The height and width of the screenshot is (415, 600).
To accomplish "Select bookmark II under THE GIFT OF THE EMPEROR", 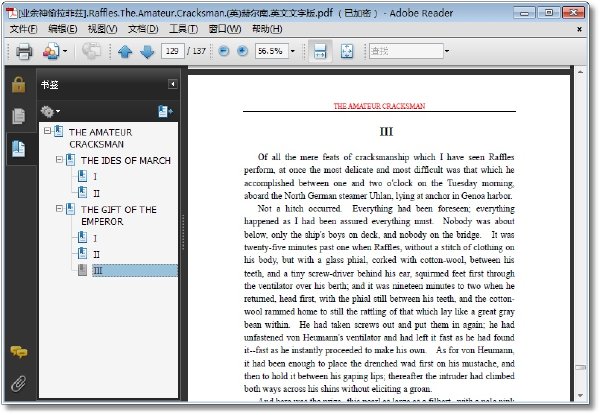I will coord(96,255).
